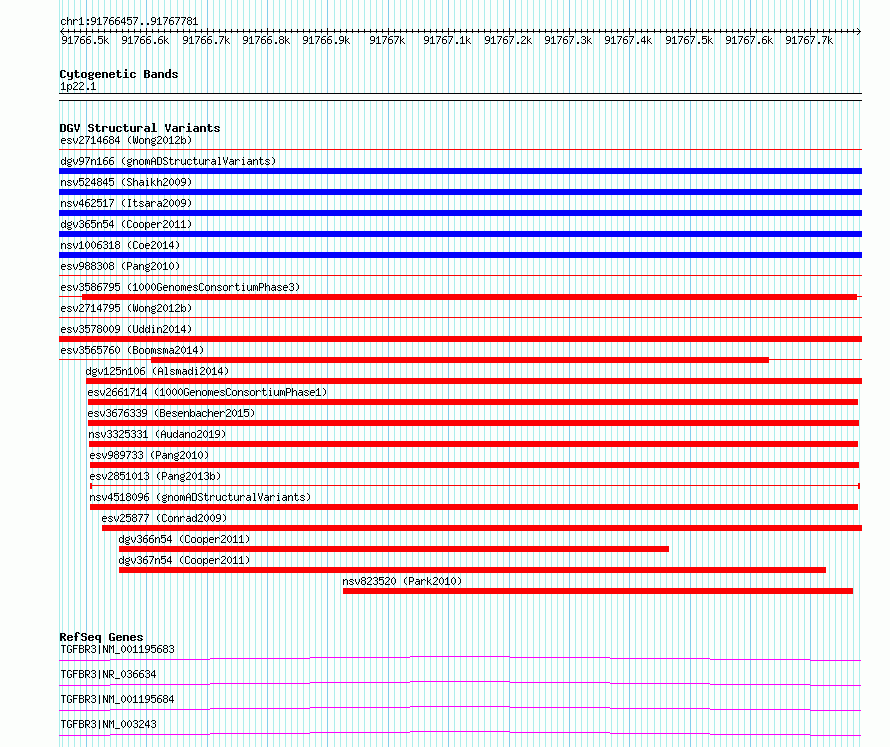890x747 pixels.
Task: Click the 91767.7k ruler tick label
Action: 809,40
